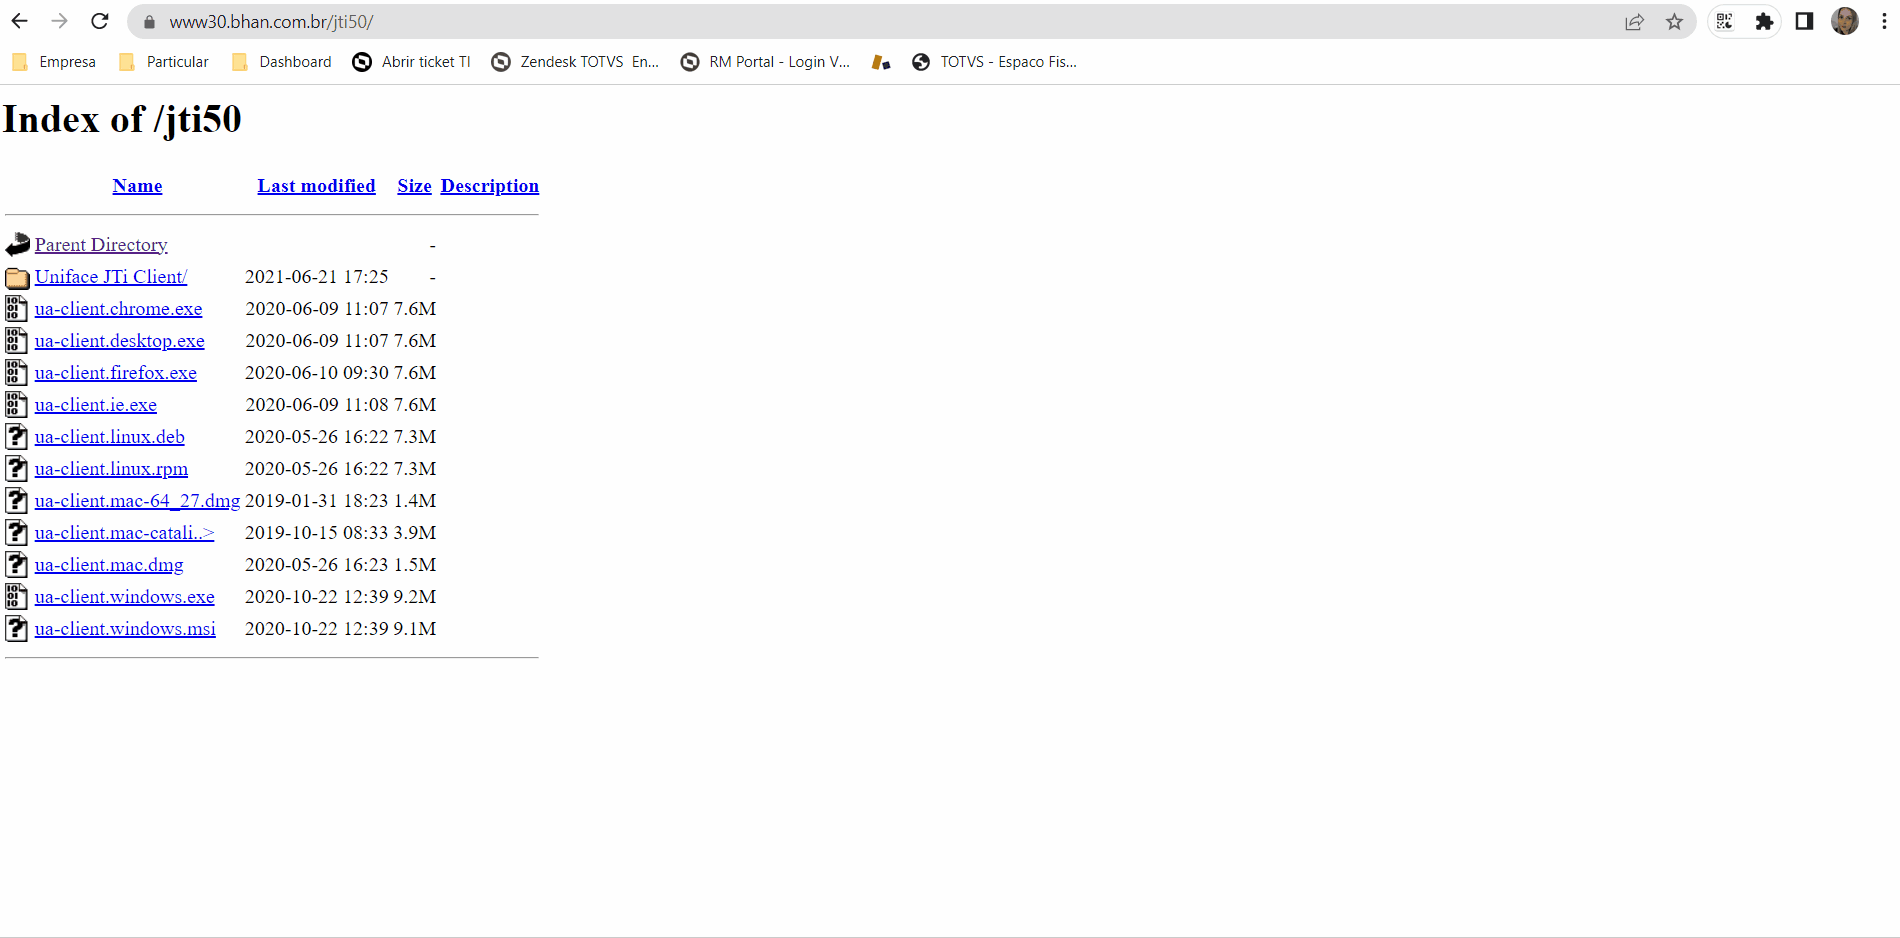This screenshot has height=938, width=1900.
Task: Click unknown-file icon beside ua-client.windows.msi
Action: coord(17,628)
